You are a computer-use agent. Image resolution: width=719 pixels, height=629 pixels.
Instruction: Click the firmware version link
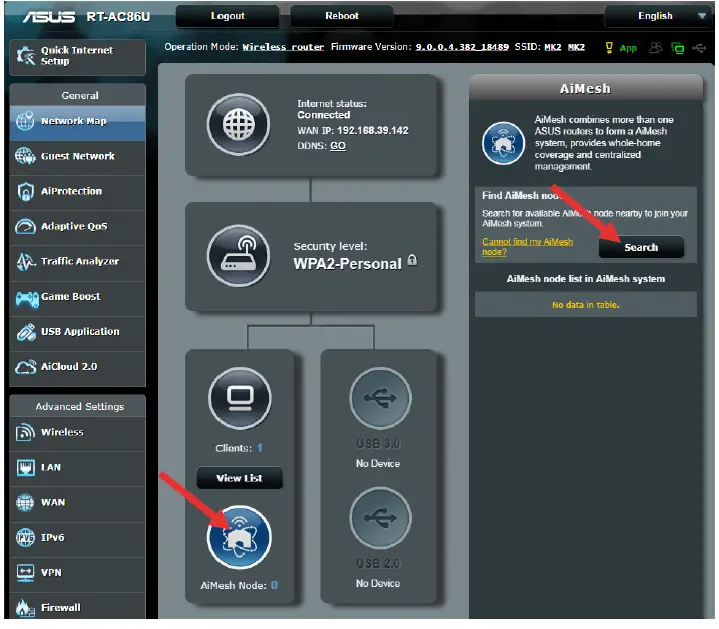point(462,47)
